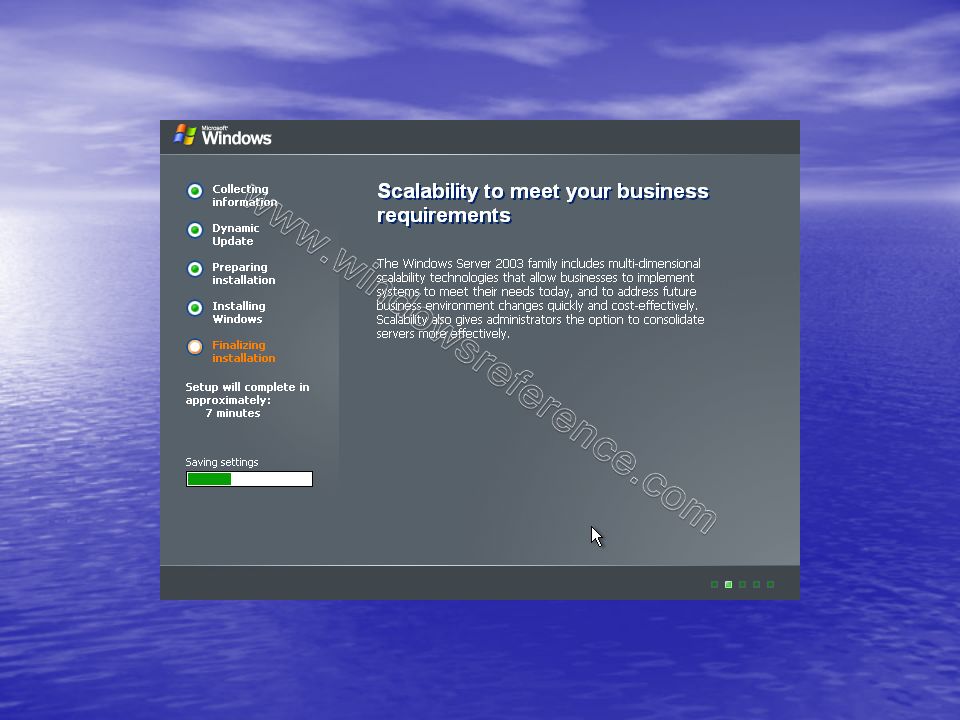Click the fourth slide indicator dot

757,585
